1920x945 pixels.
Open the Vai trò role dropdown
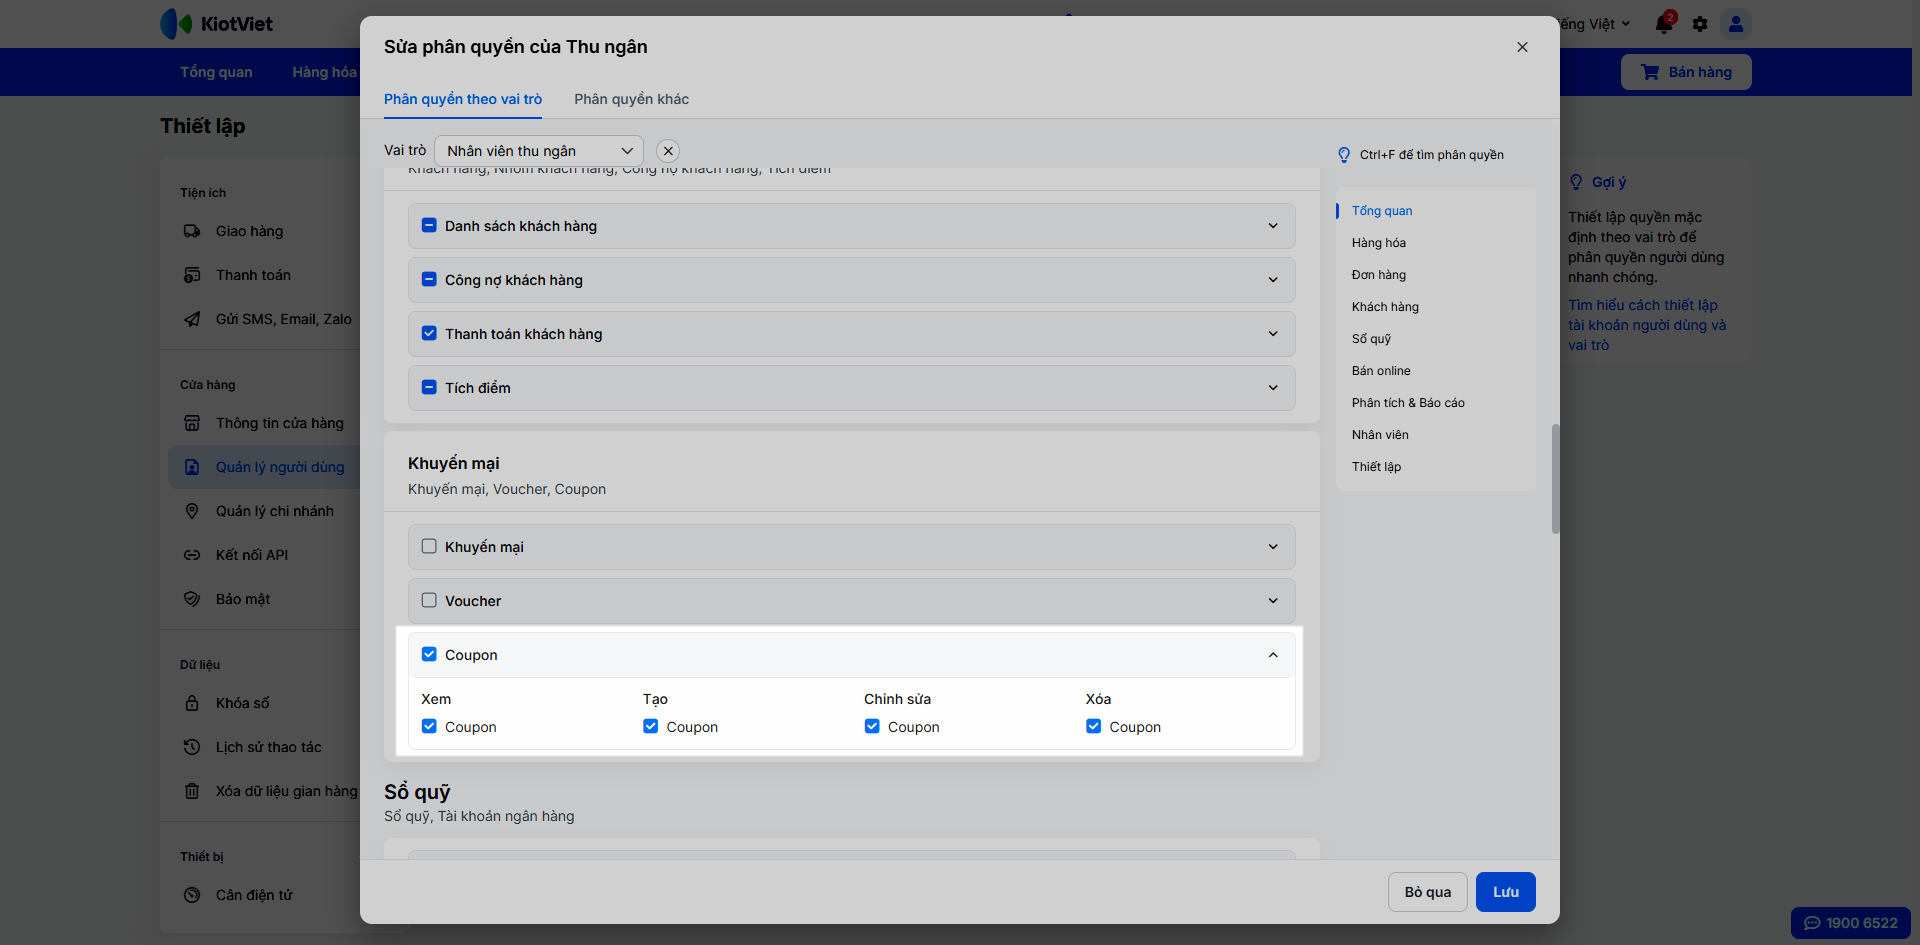pos(539,151)
